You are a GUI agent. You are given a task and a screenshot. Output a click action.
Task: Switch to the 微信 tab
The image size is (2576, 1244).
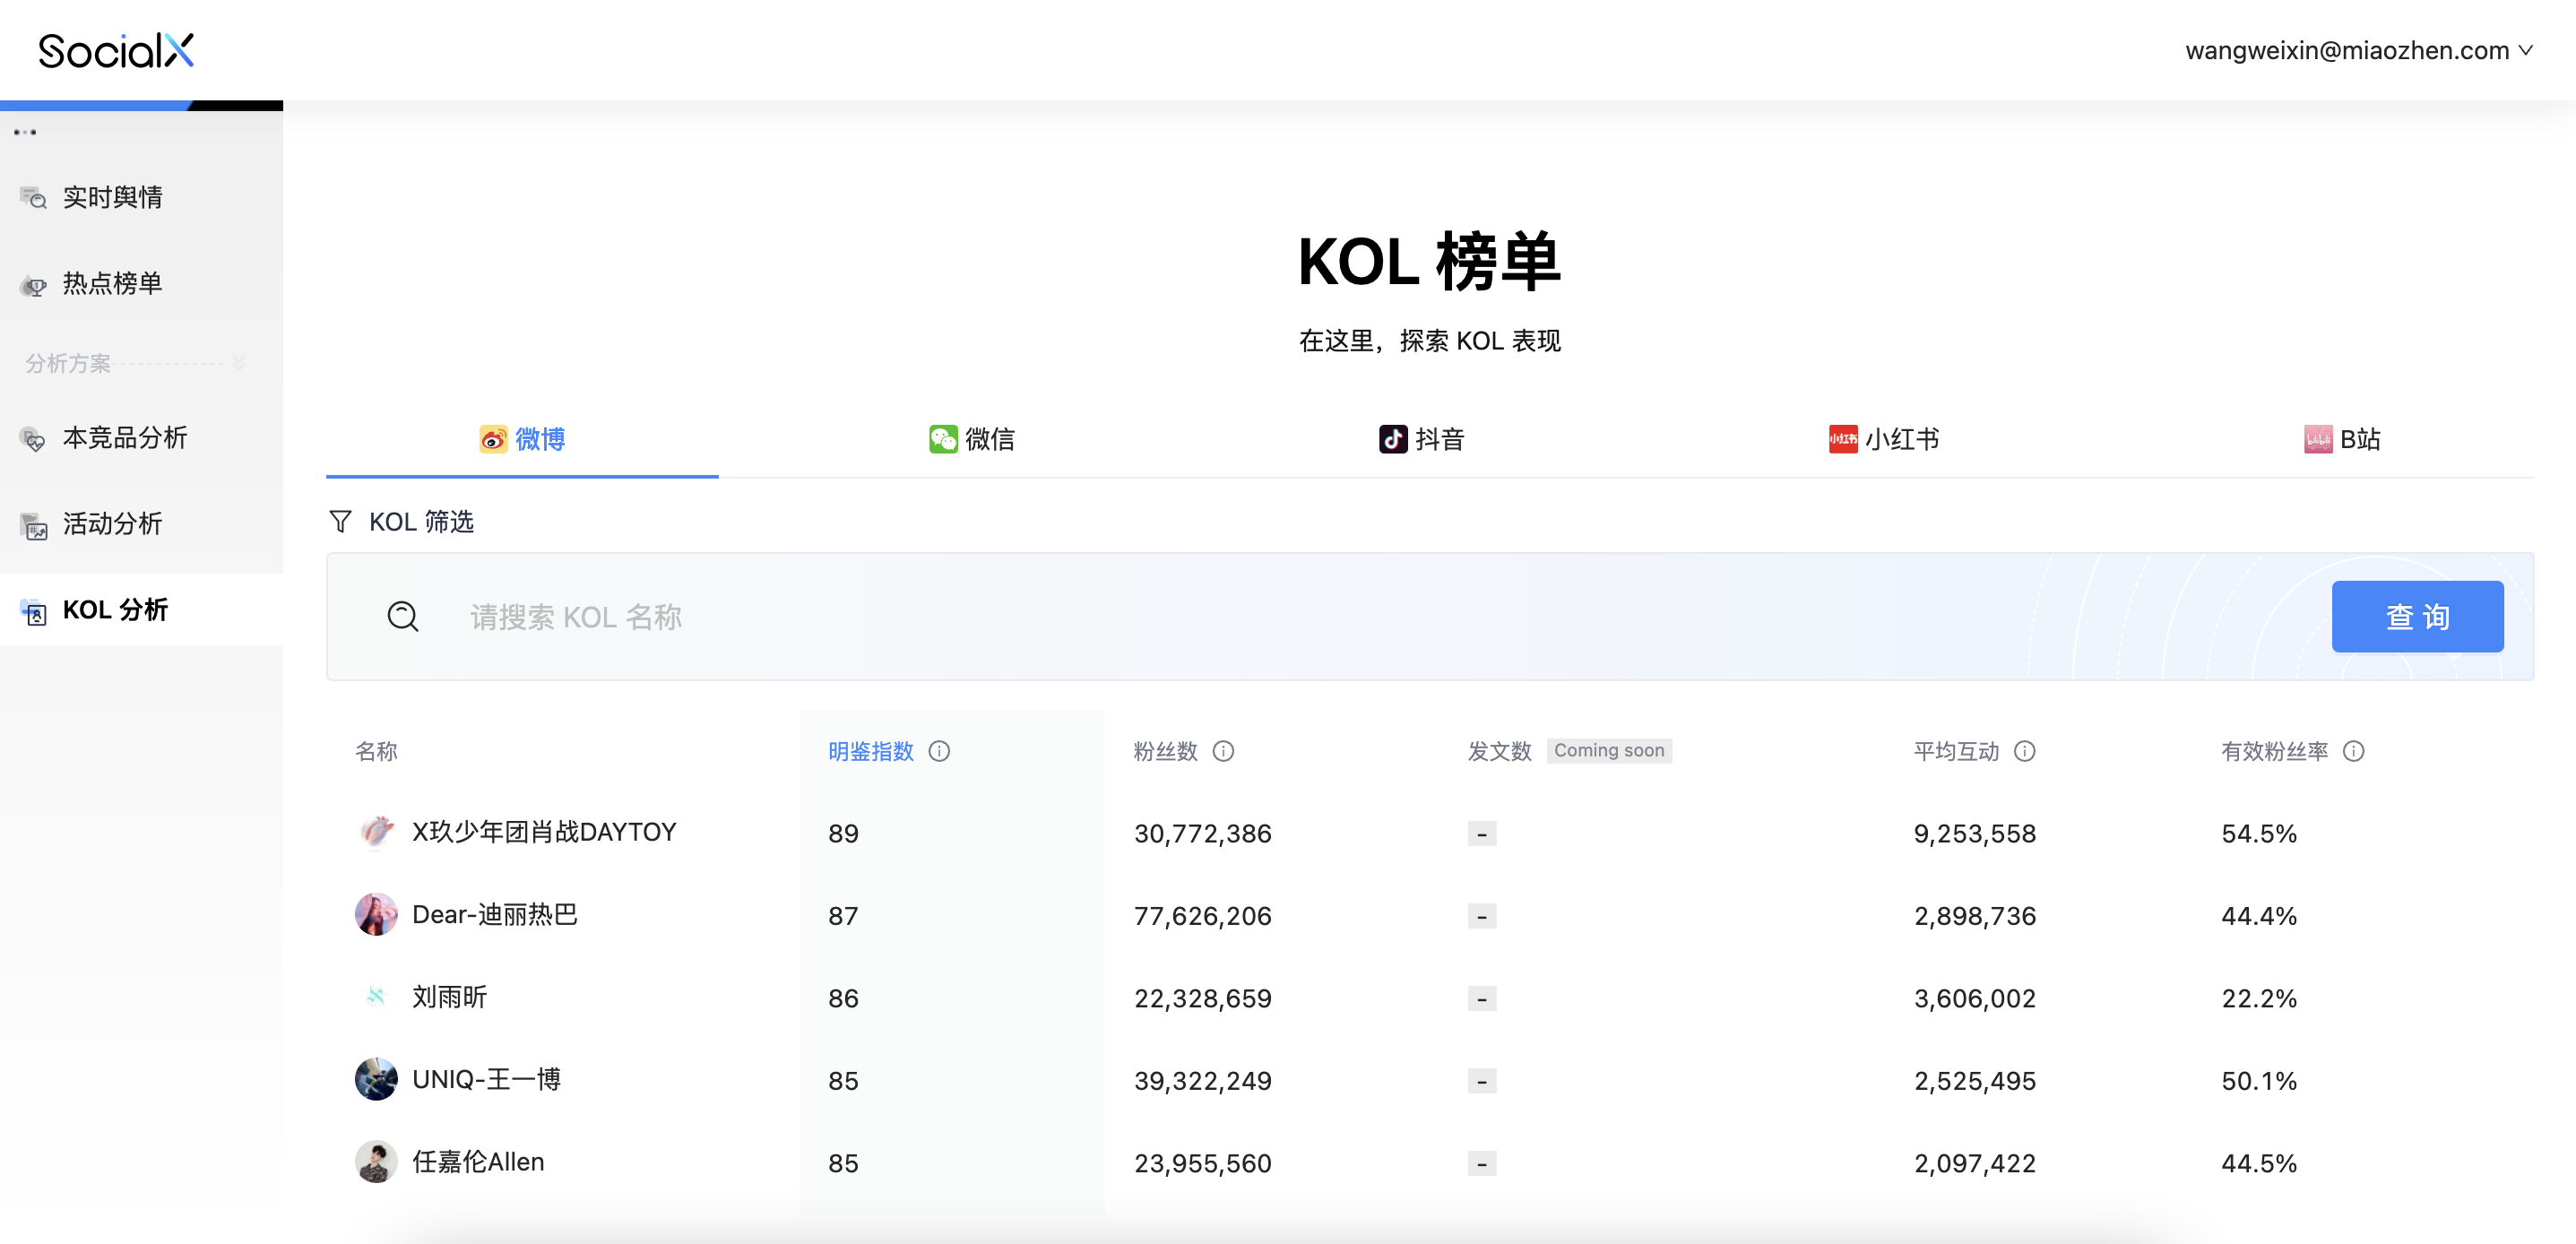(971, 439)
